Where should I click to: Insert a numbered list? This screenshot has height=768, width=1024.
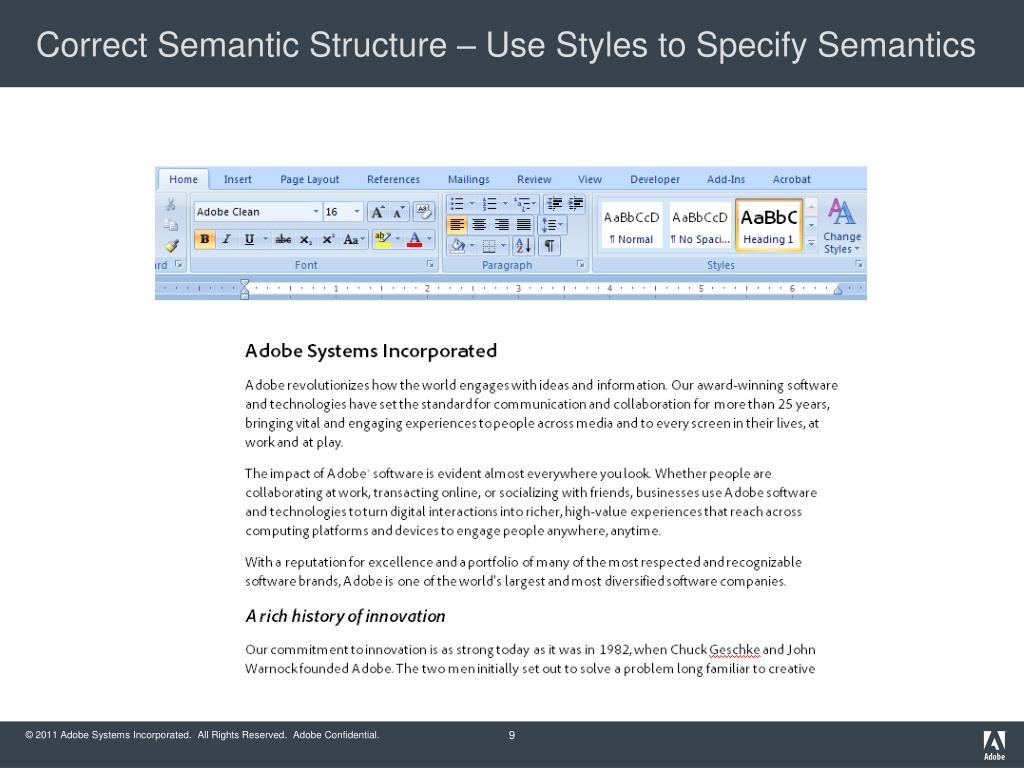(x=488, y=204)
